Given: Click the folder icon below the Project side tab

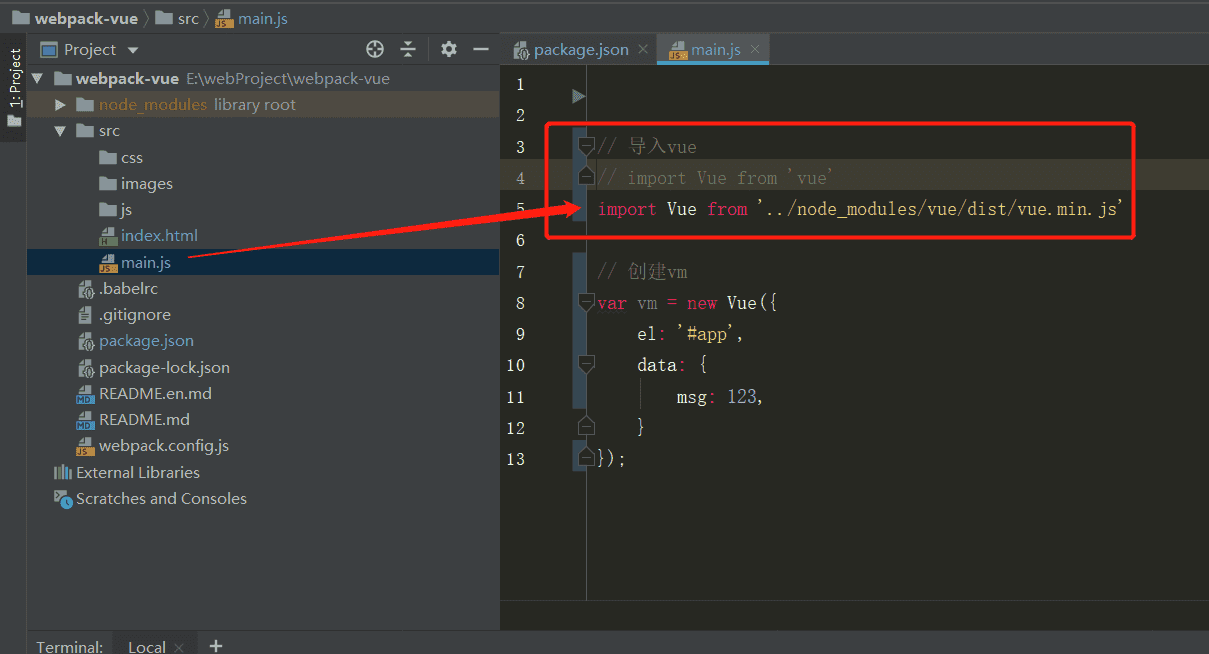Looking at the screenshot, I should pyautogui.click(x=14, y=121).
